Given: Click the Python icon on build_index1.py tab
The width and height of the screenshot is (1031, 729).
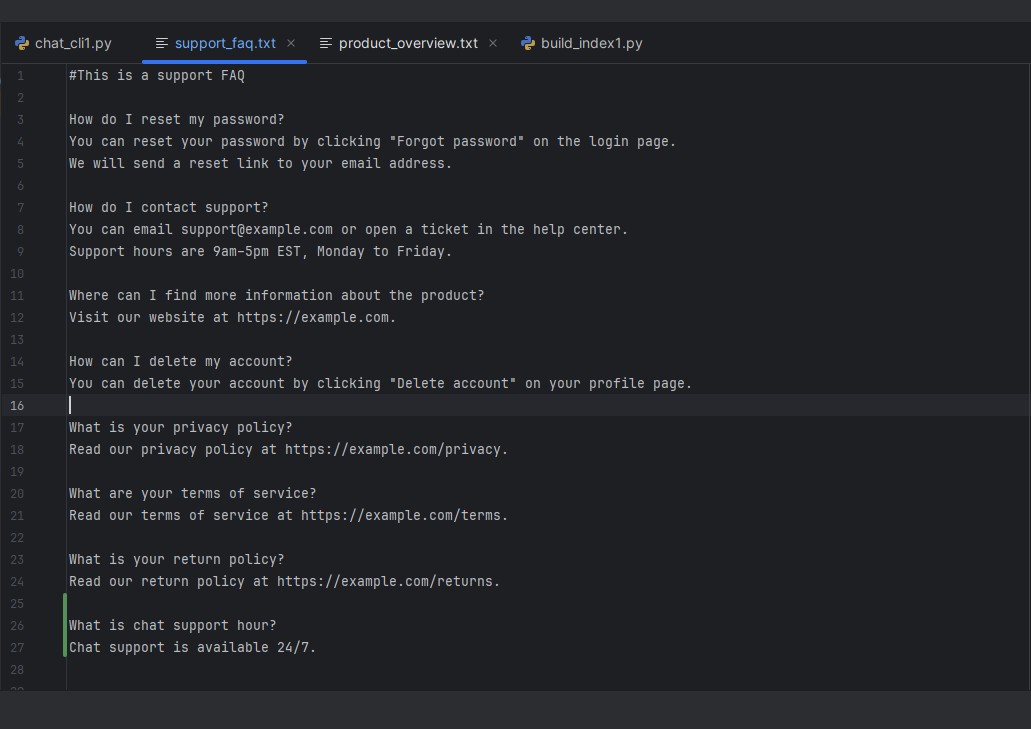Looking at the screenshot, I should pyautogui.click(x=527, y=43).
